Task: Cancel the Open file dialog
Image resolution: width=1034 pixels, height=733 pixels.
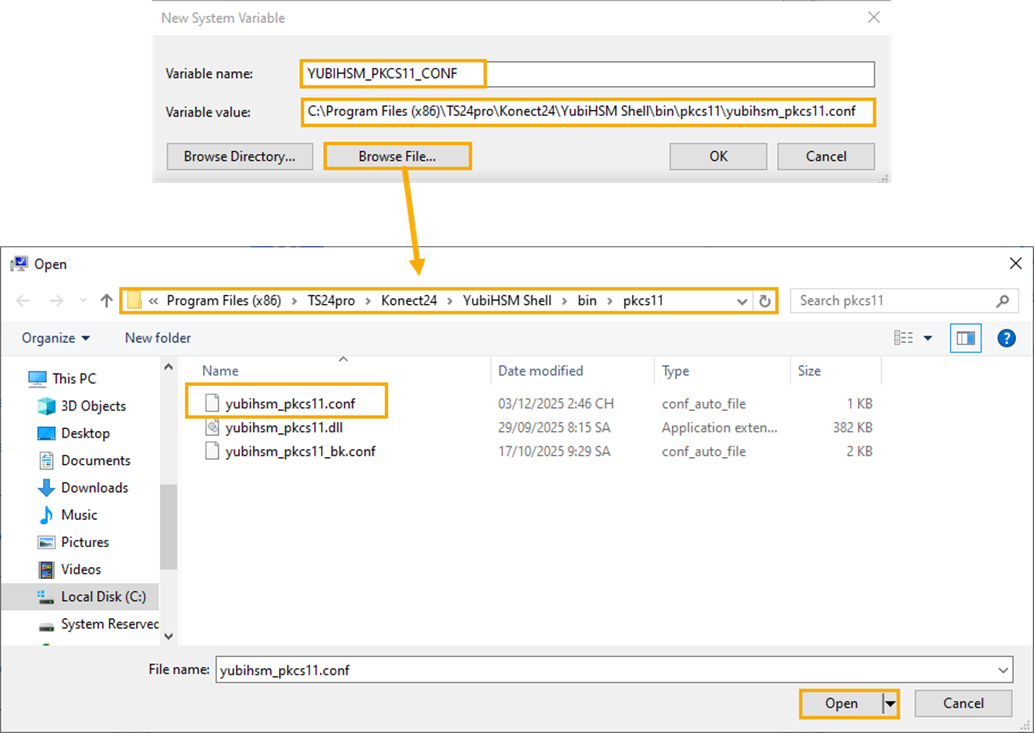Action: pos(963,703)
